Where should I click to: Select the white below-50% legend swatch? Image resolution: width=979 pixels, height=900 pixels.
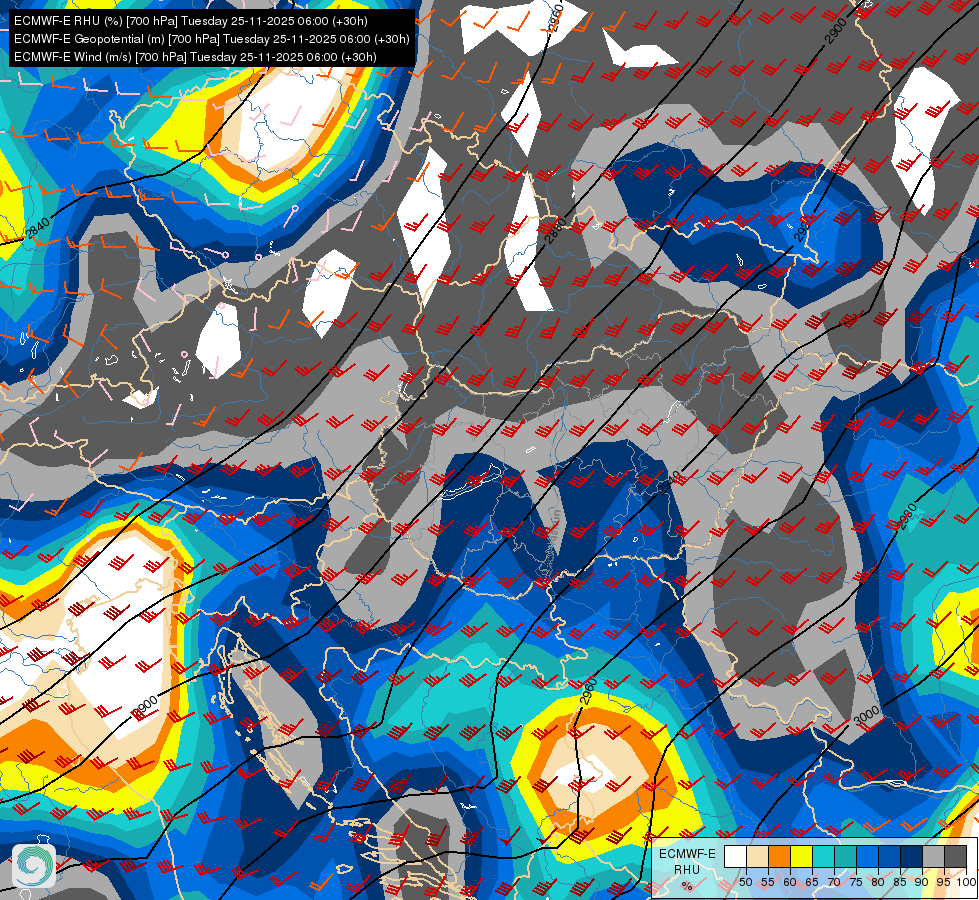tap(735, 856)
